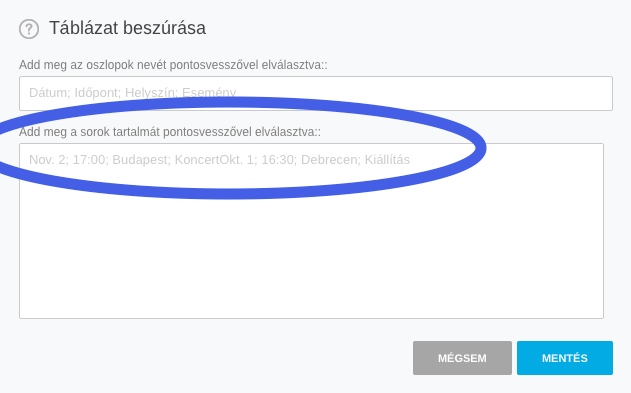
Task: Focus the row contents text area
Action: tap(311, 231)
